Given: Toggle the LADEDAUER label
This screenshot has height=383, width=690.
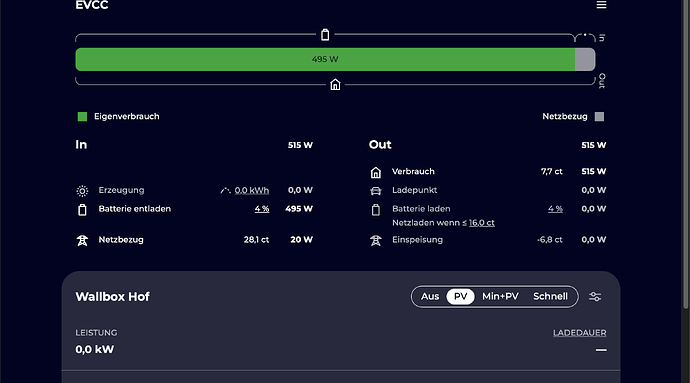Looking at the screenshot, I should [580, 333].
